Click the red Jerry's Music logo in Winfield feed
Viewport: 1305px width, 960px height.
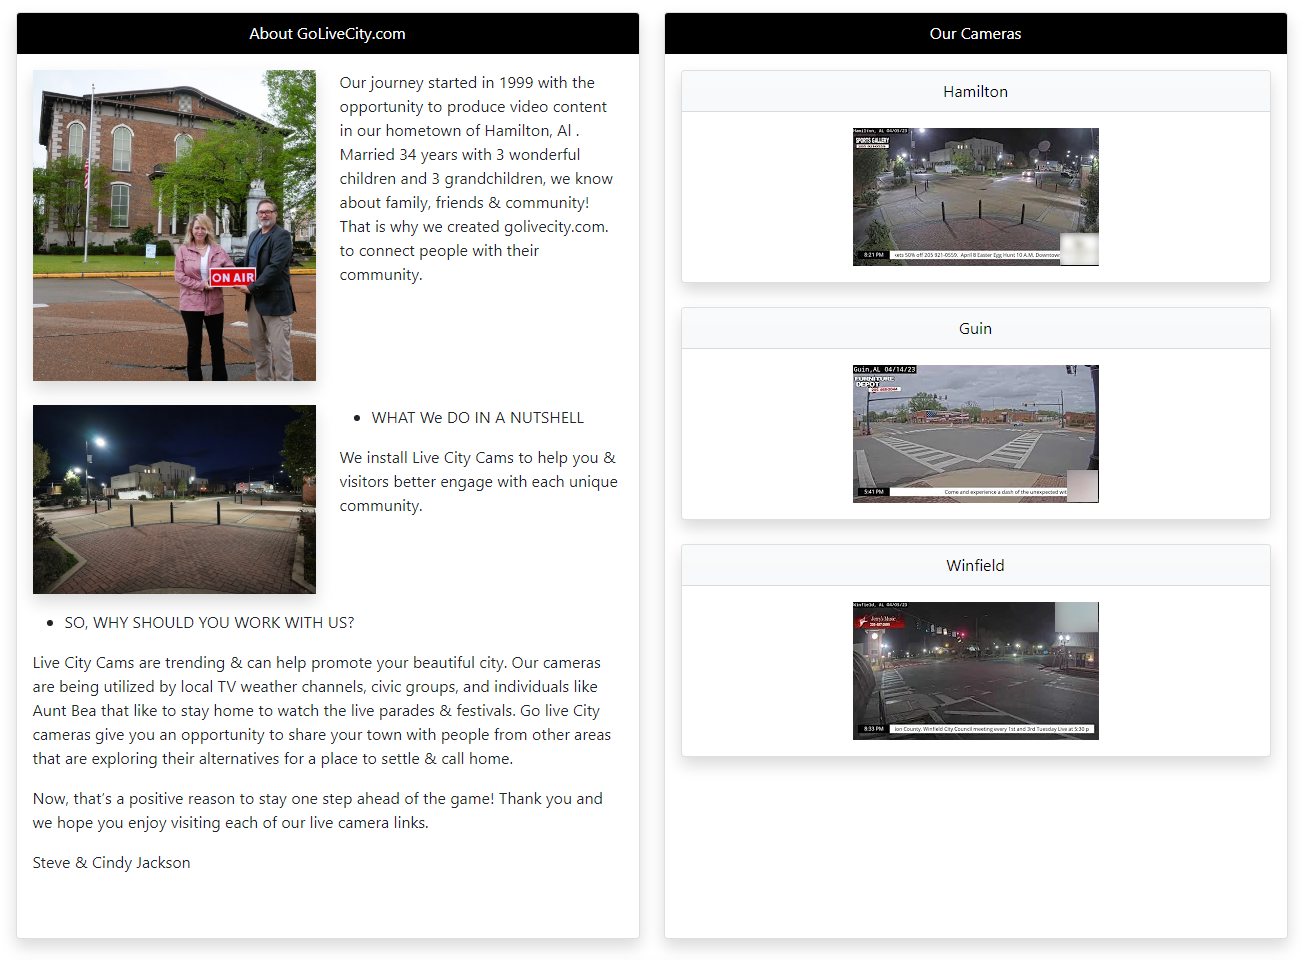(879, 621)
